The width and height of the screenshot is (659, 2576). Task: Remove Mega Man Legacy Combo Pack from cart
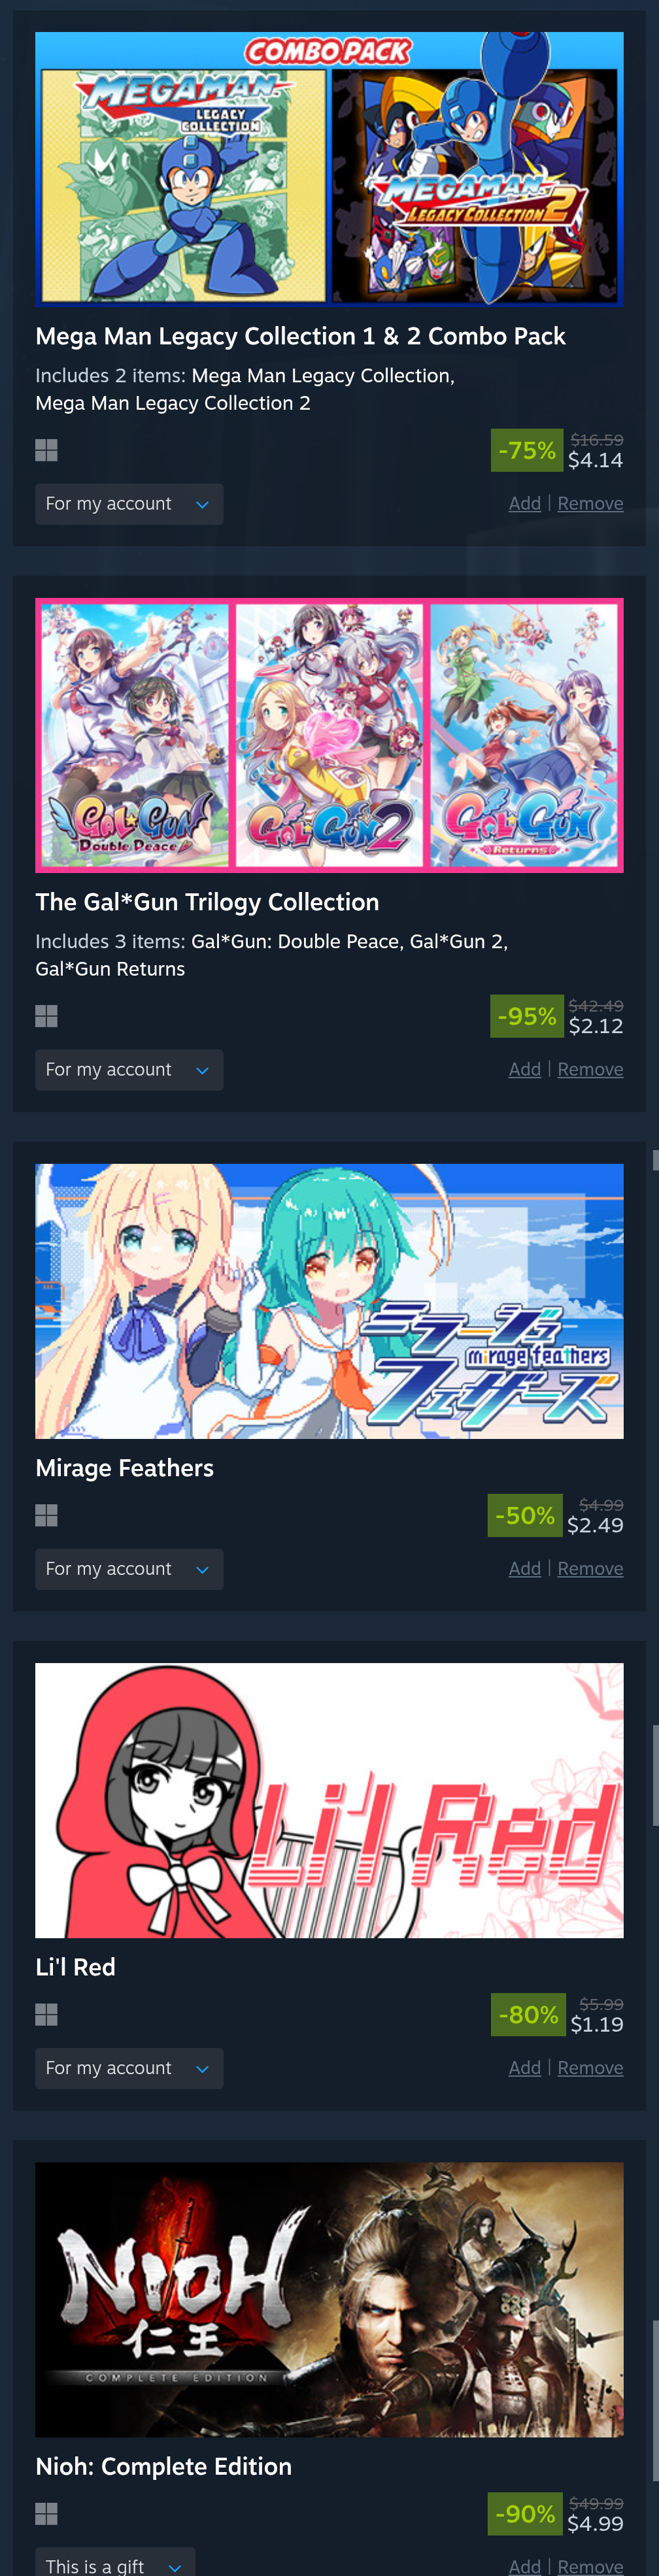click(590, 504)
